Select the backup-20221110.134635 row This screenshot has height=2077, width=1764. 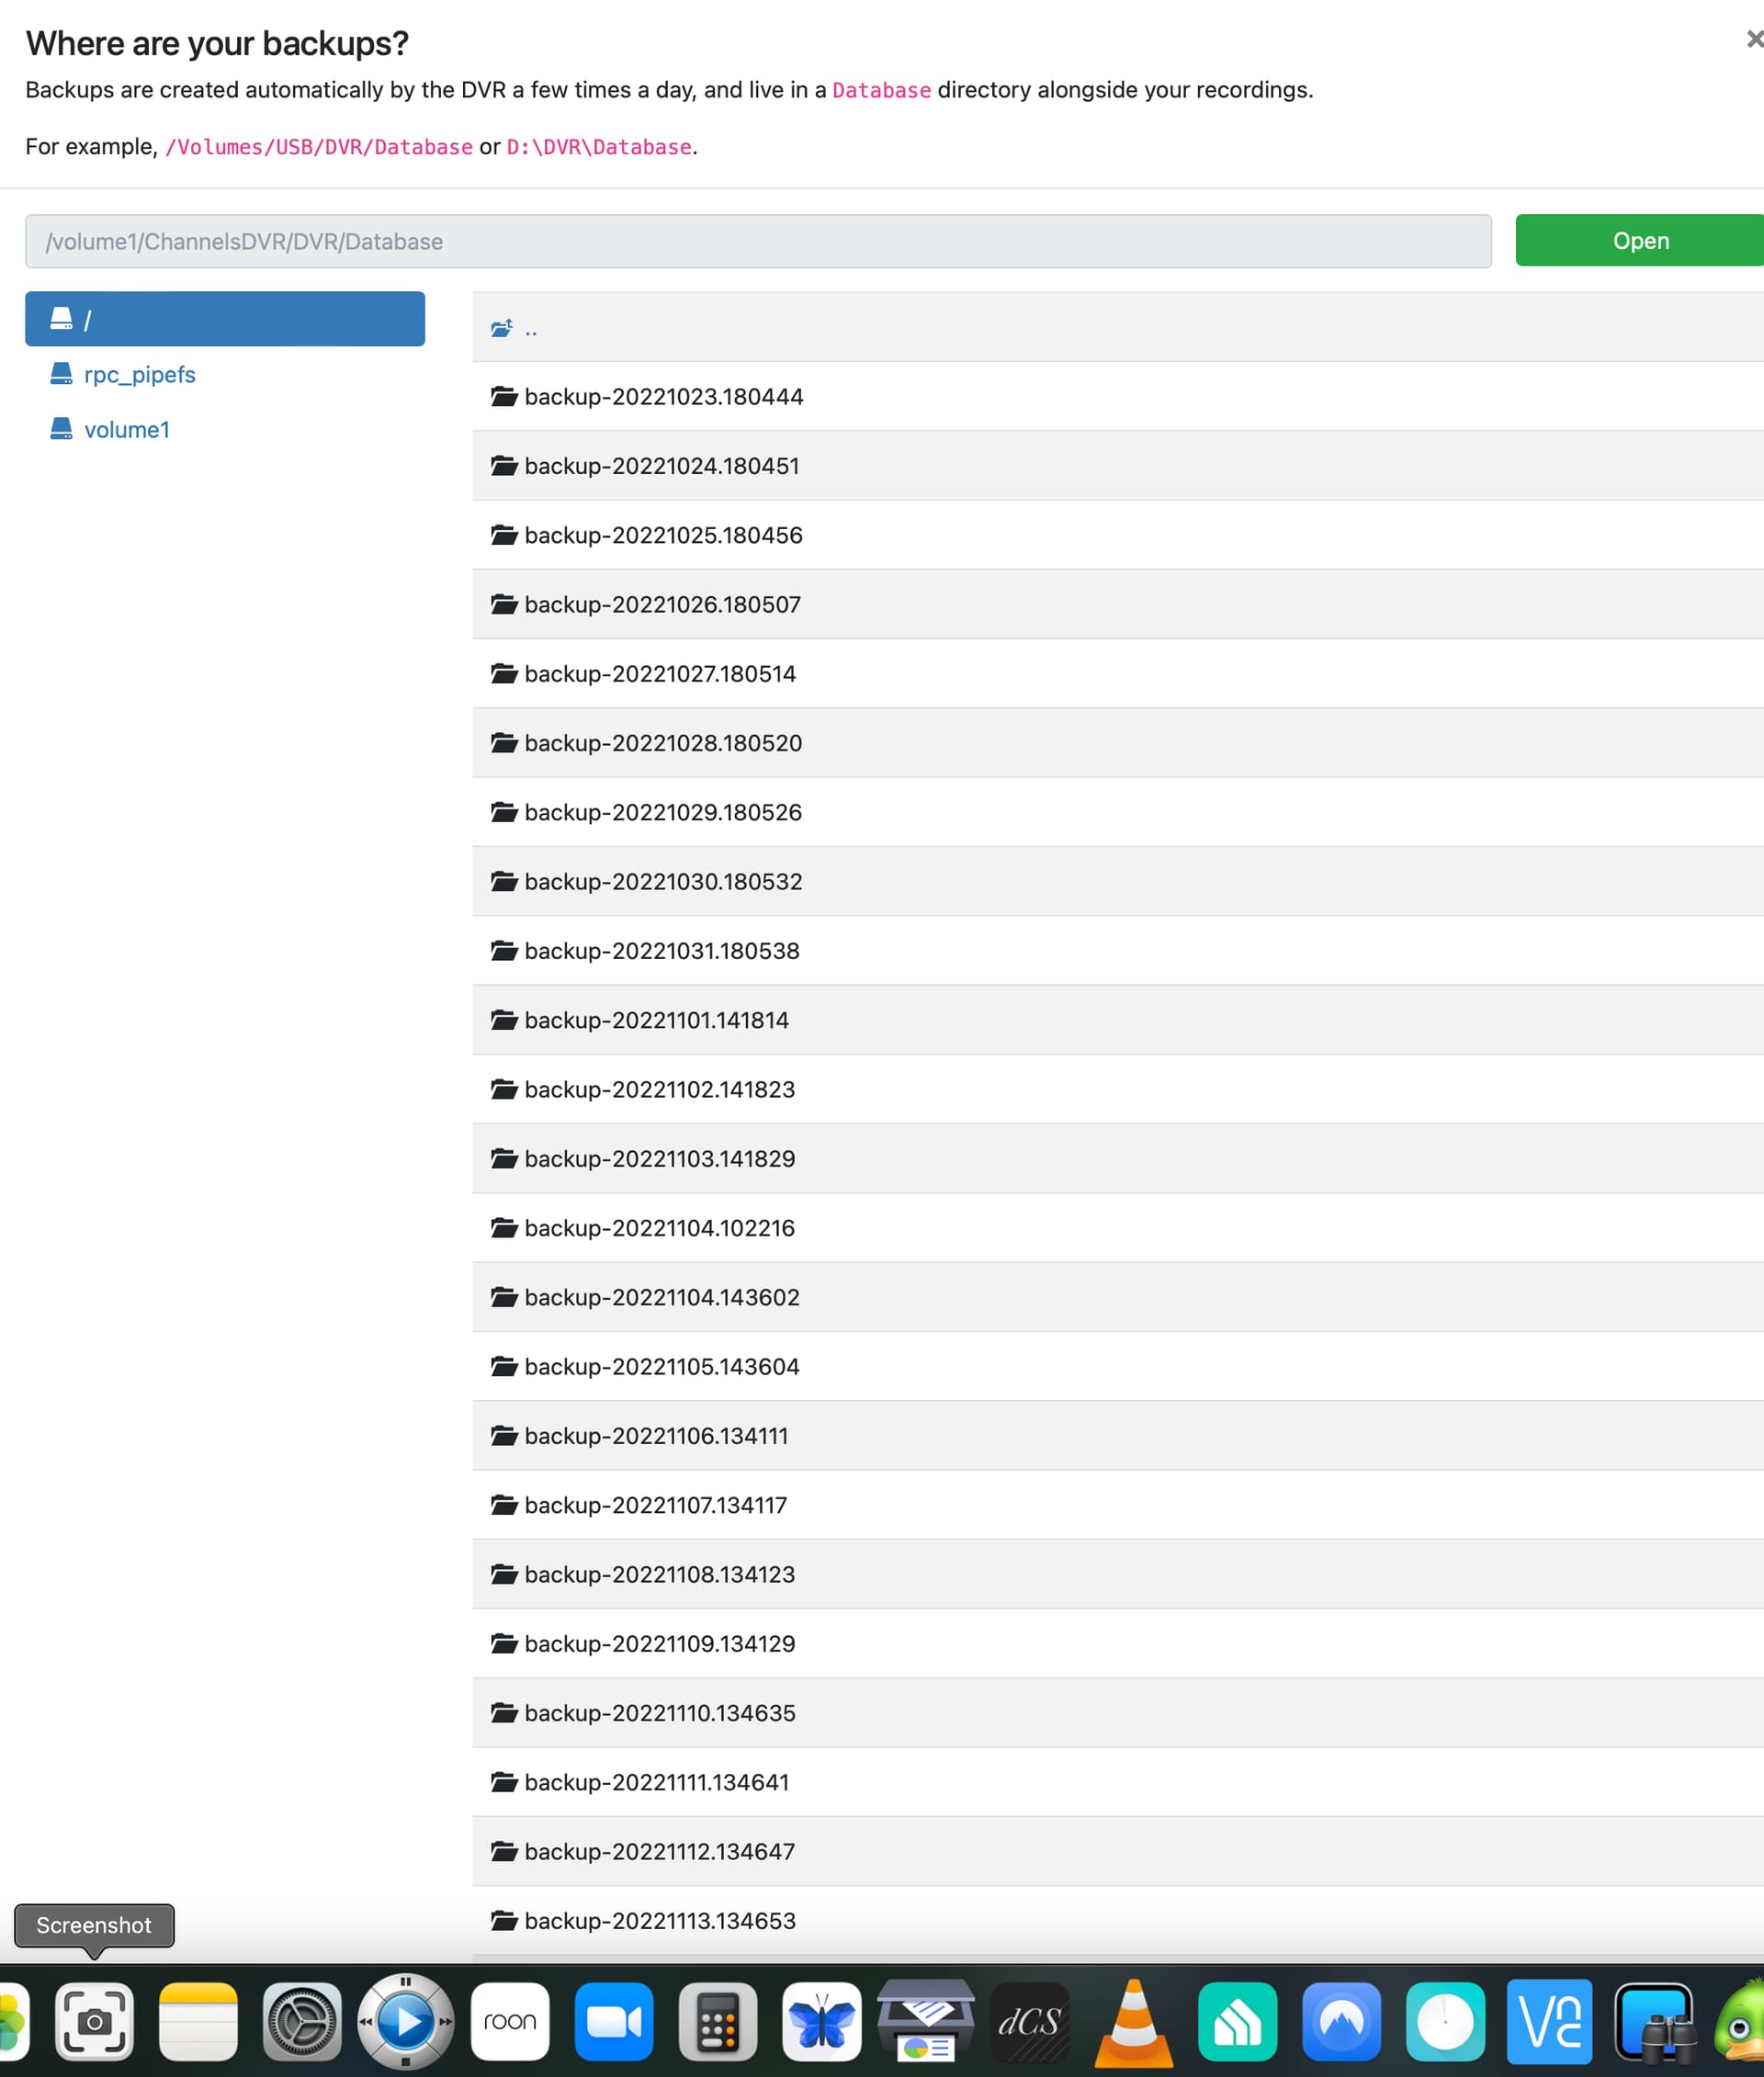pos(659,1713)
